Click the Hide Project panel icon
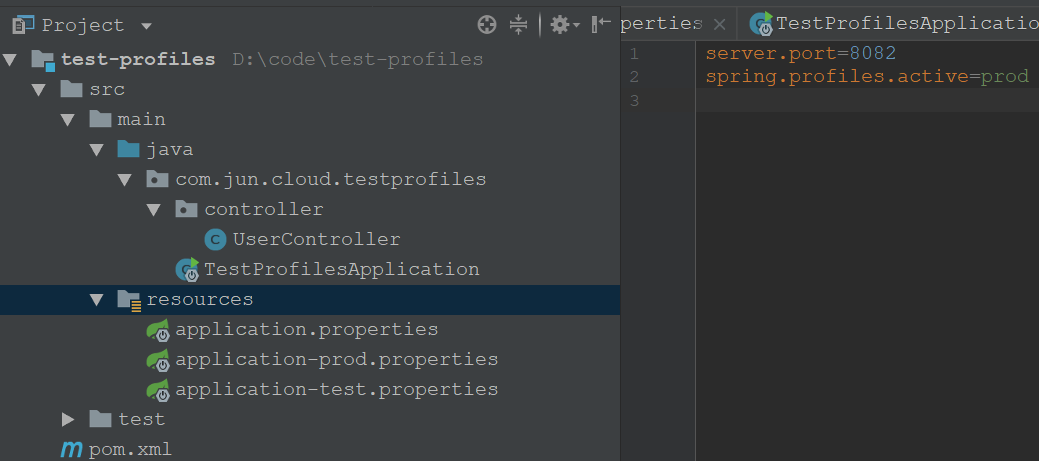 (x=600, y=25)
